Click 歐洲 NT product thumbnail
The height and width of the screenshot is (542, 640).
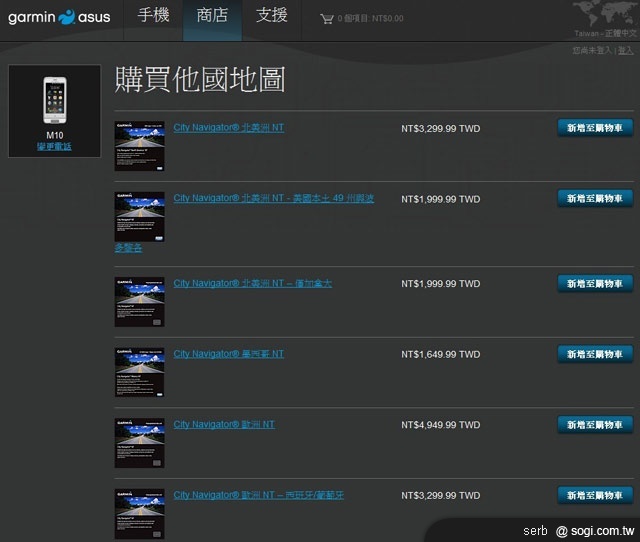tap(140, 443)
